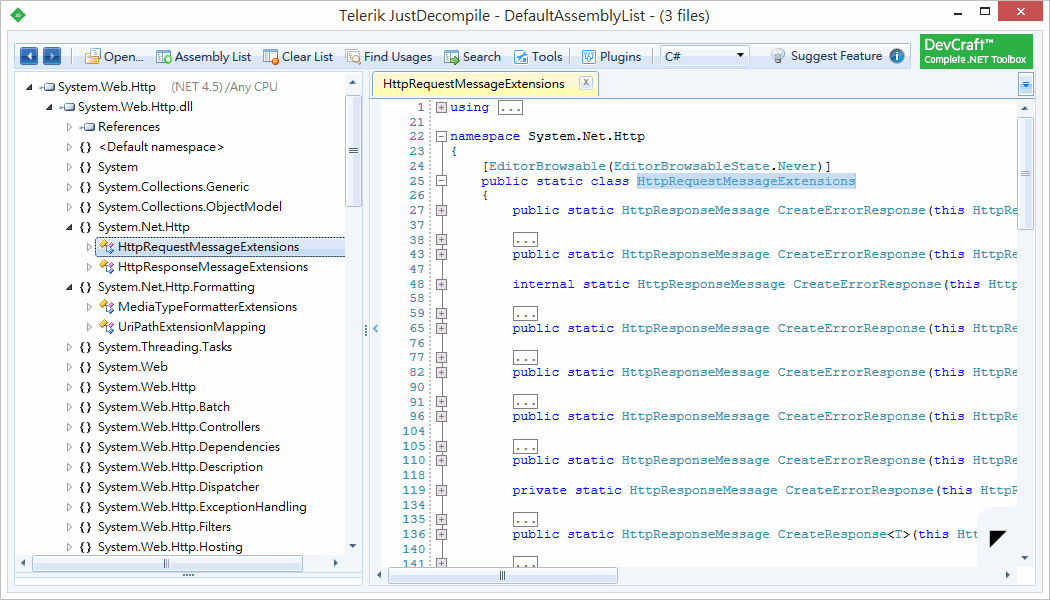Click the tree panel horizontal scrollbar thumb
This screenshot has height=600, width=1050.
point(167,563)
